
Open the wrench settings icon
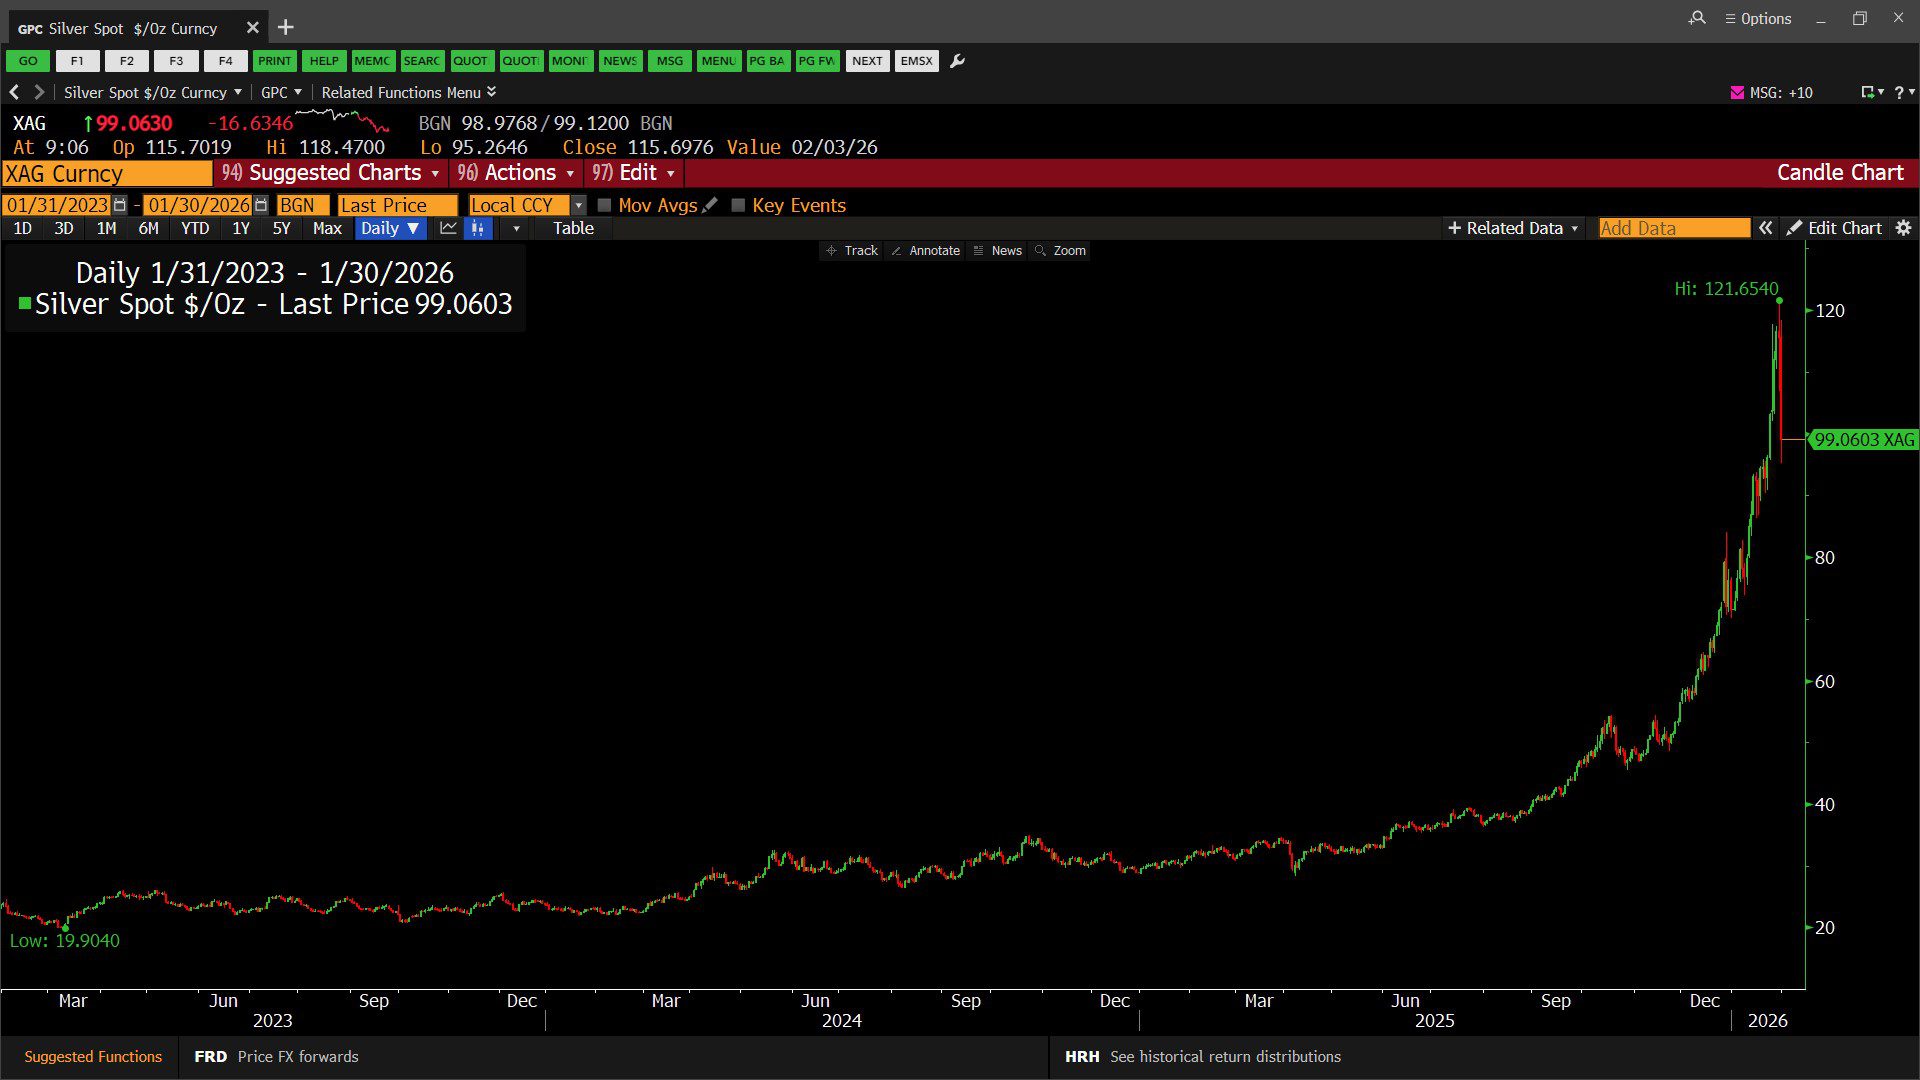point(957,61)
